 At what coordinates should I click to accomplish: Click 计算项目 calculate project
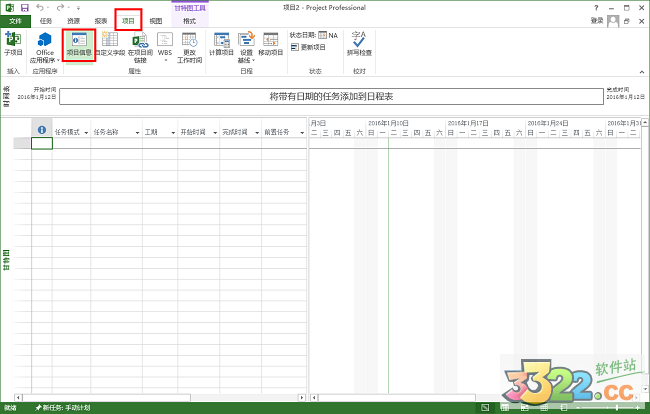pos(221,44)
